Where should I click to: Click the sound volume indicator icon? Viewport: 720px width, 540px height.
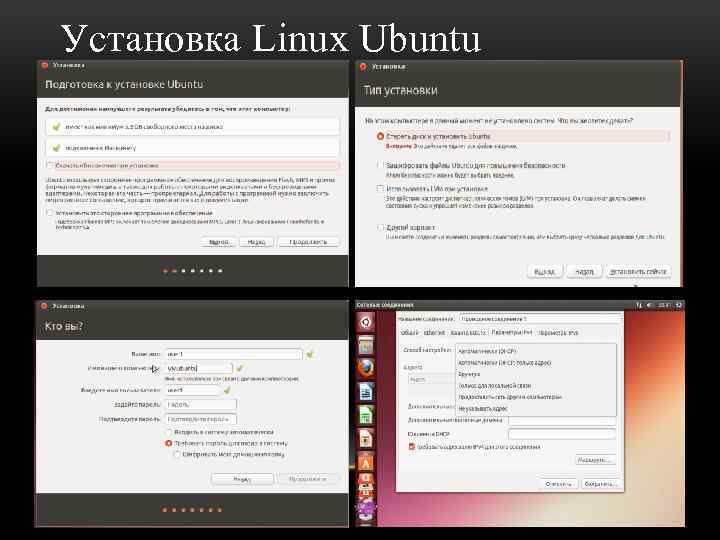650,305
